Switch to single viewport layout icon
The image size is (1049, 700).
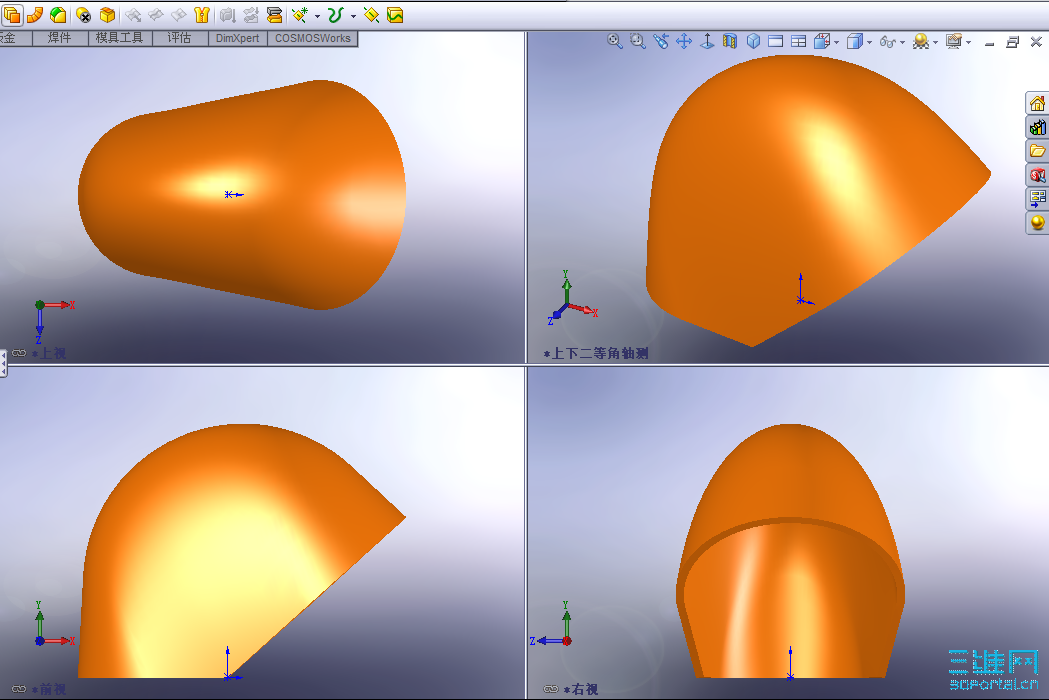[x=775, y=41]
